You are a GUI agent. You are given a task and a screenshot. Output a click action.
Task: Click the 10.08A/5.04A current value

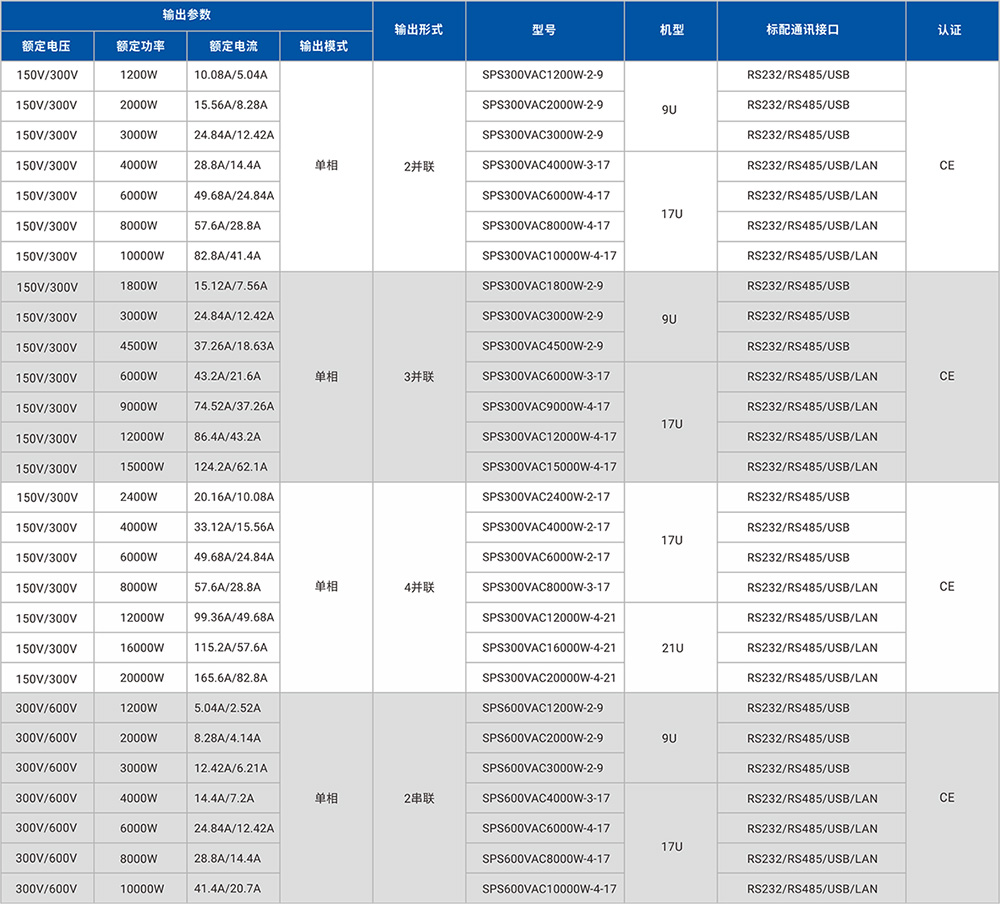pos(231,75)
